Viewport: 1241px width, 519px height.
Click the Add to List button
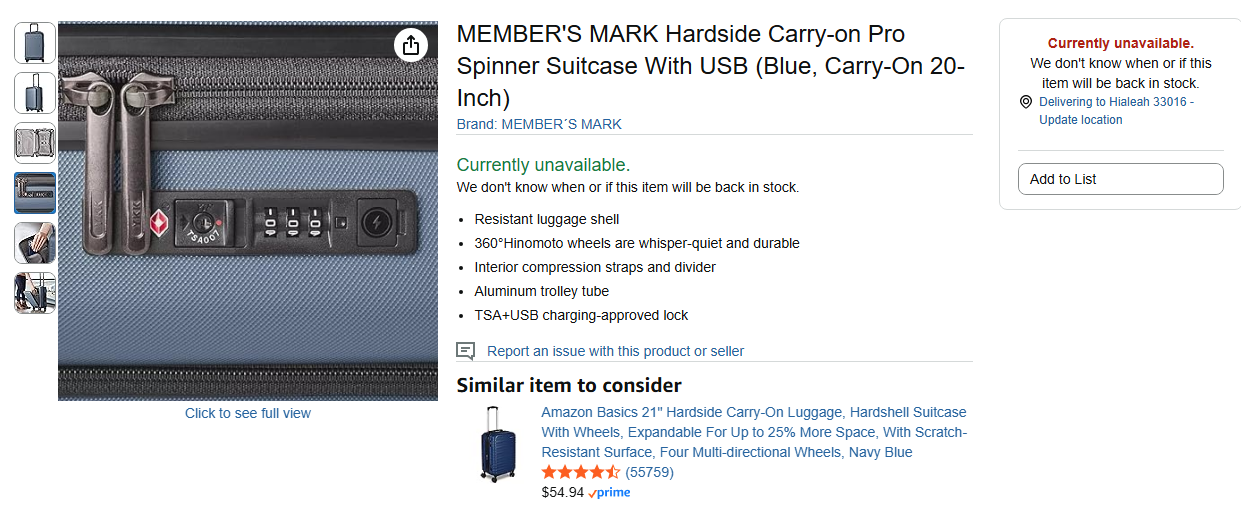tap(1120, 179)
